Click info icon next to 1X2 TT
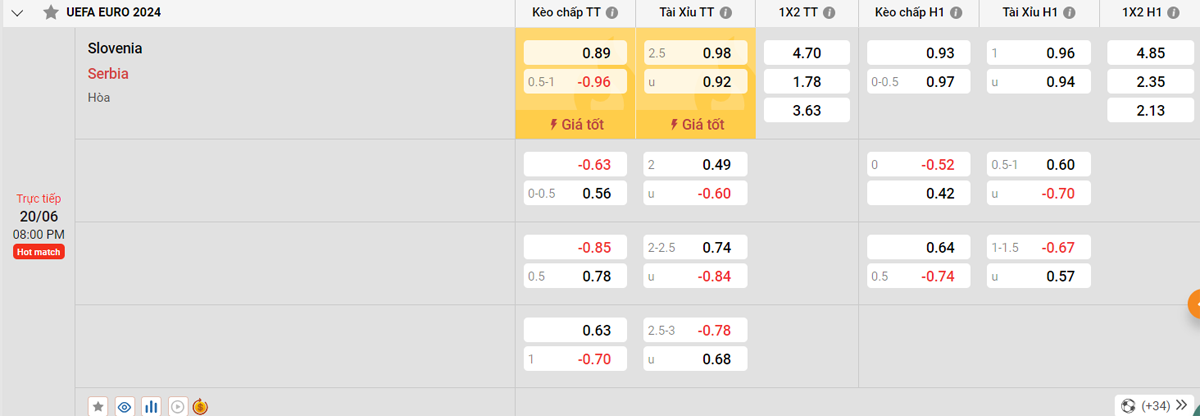 (x=832, y=13)
